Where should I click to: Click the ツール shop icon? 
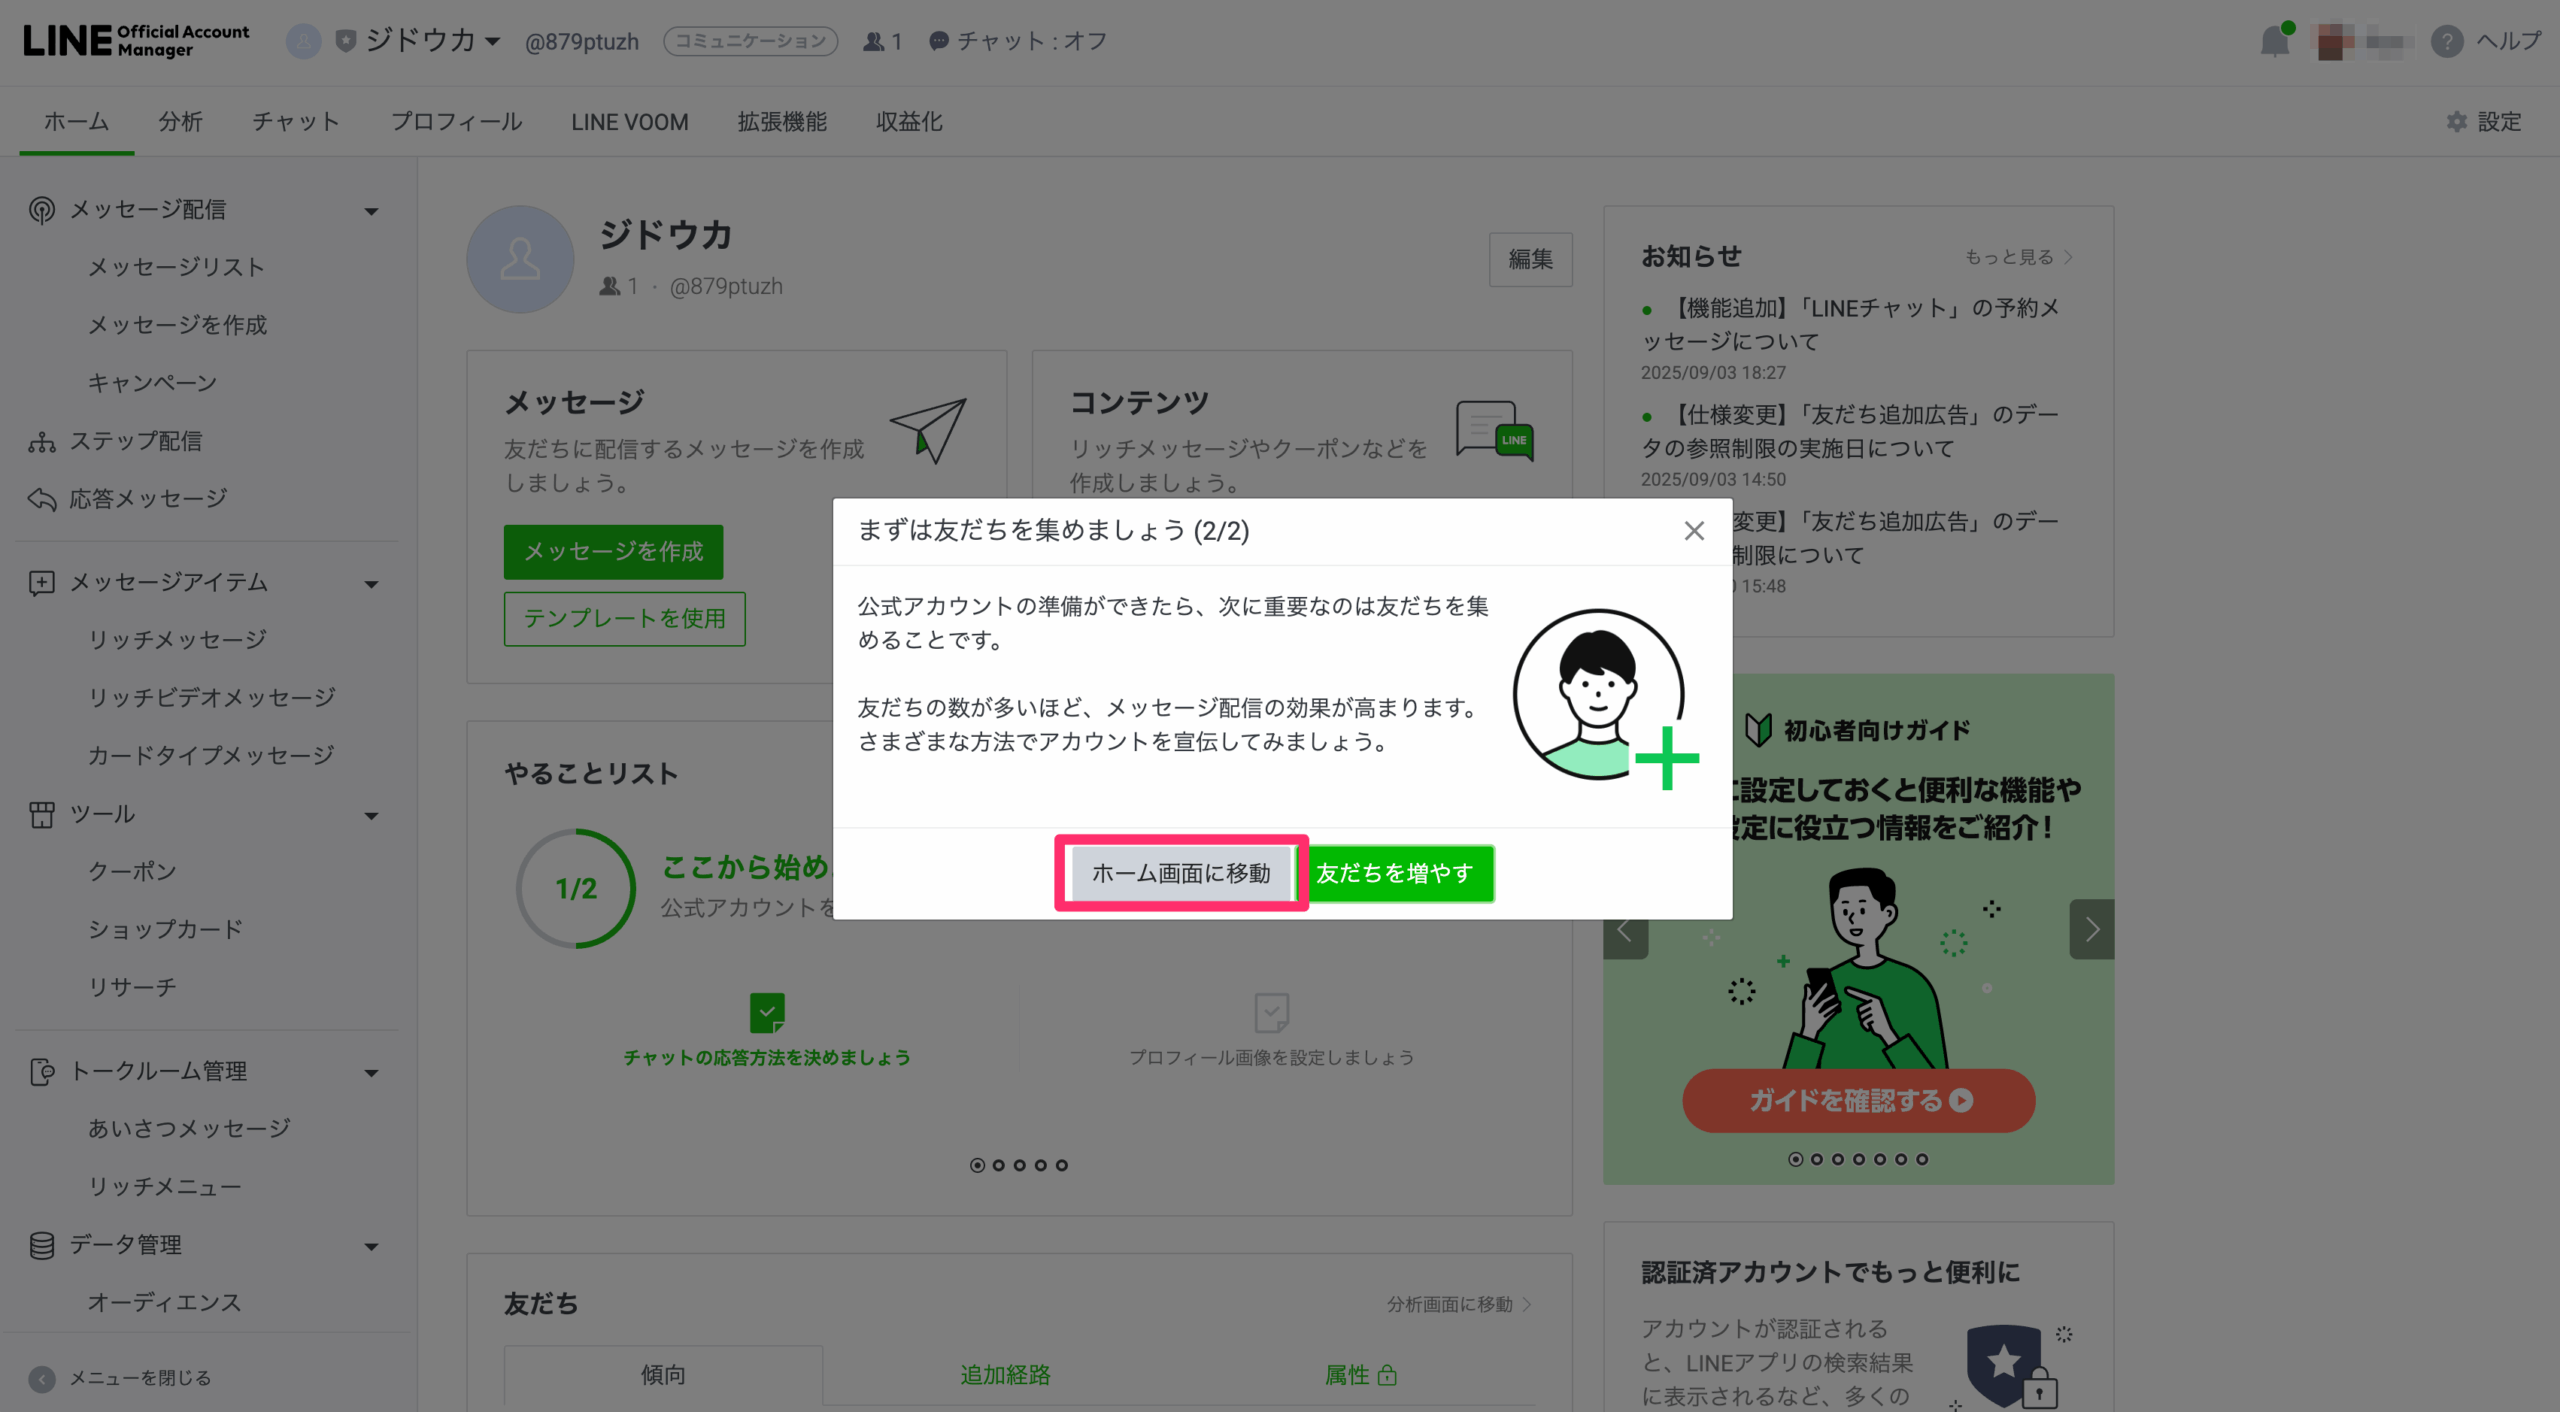click(x=41, y=814)
